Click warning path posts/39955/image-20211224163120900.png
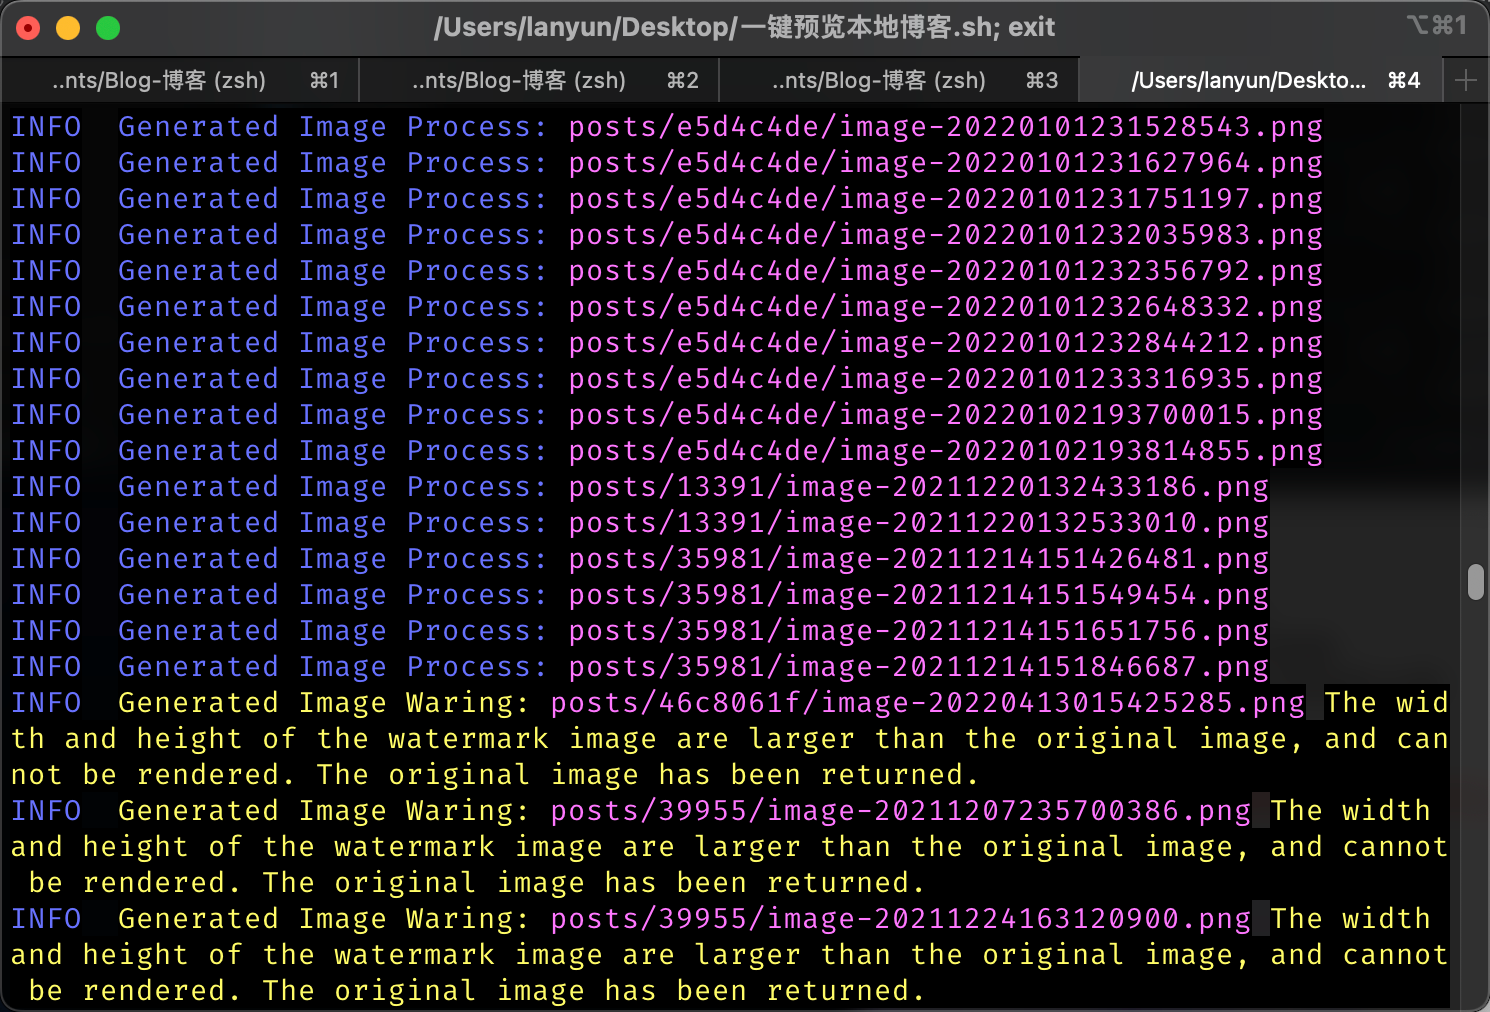Image resolution: width=1490 pixels, height=1012 pixels. [901, 919]
